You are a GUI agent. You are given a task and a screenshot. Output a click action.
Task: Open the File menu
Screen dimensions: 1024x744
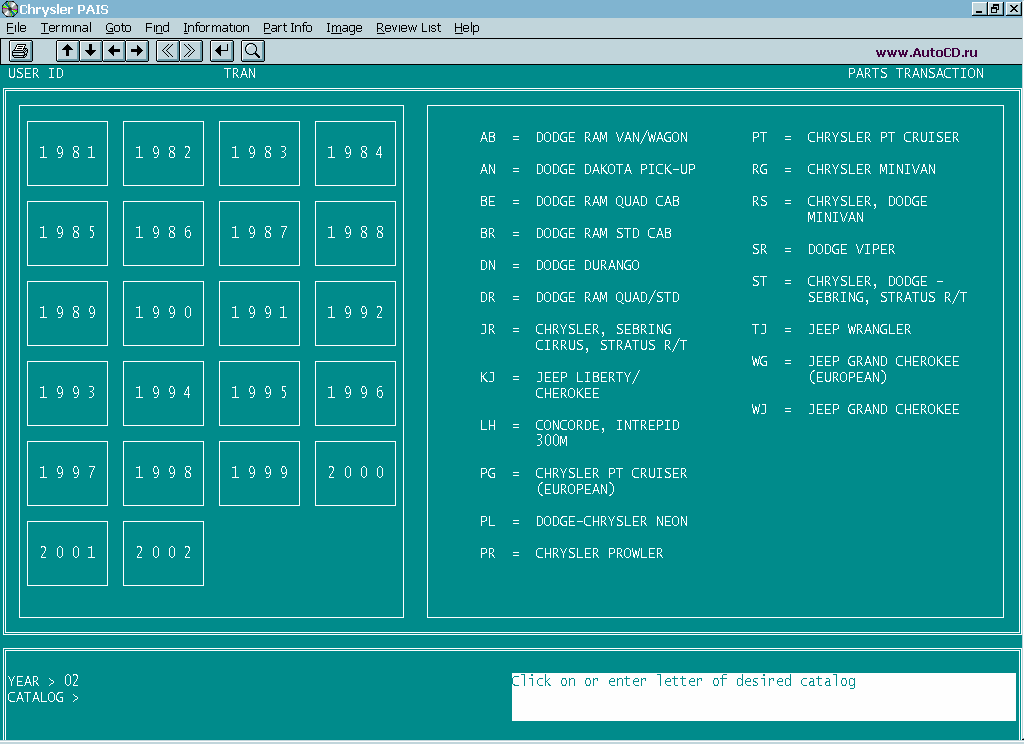pyautogui.click(x=16, y=27)
